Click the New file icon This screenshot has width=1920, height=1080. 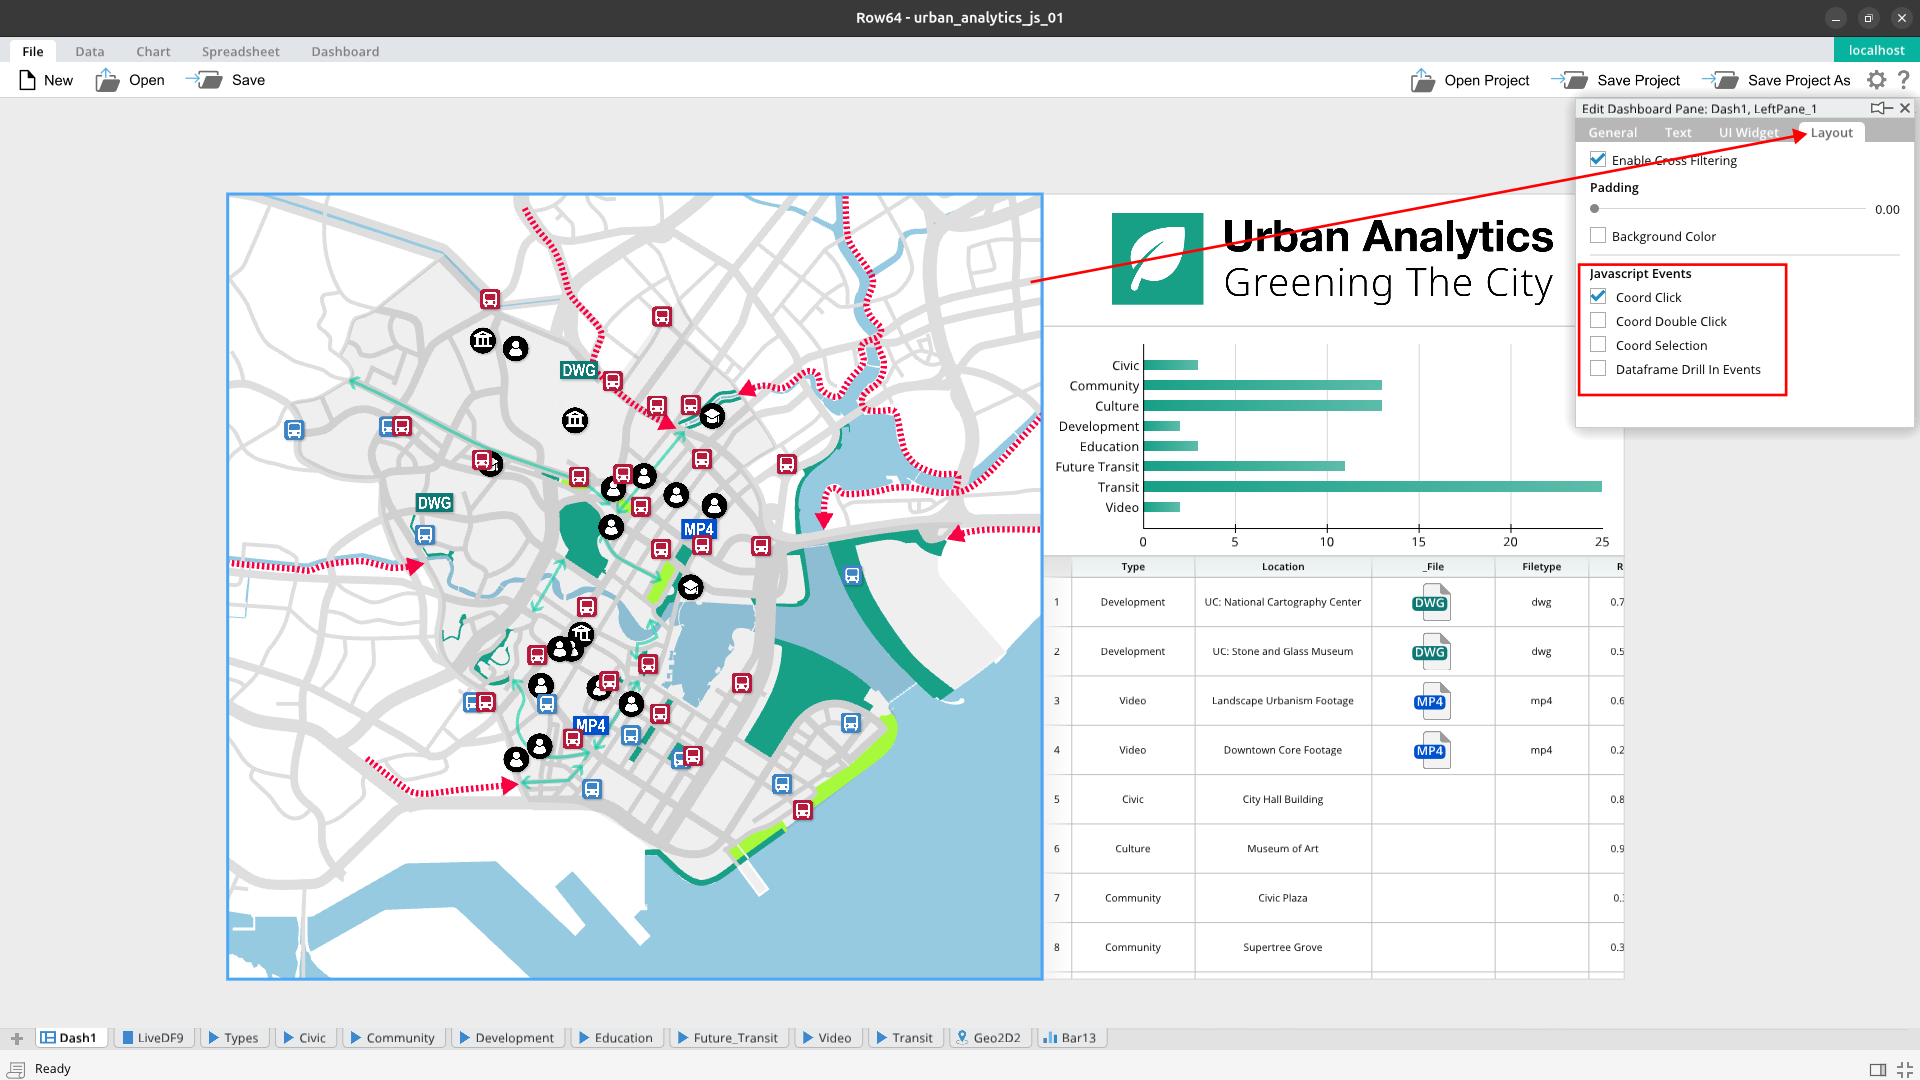click(x=28, y=80)
